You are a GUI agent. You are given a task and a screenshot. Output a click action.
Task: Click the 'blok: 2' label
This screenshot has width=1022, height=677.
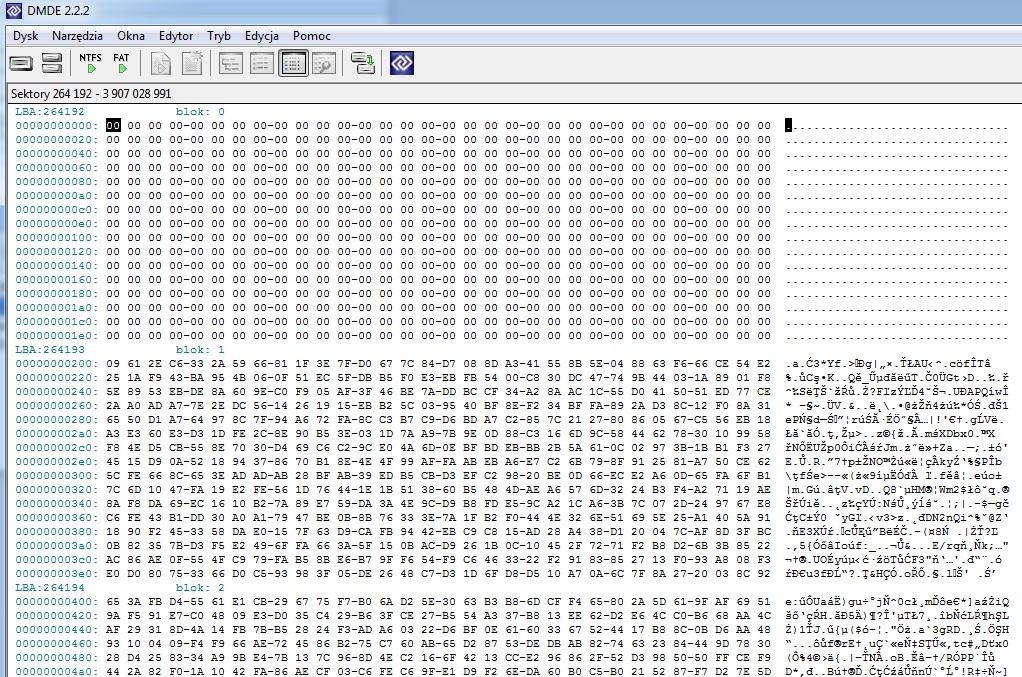click(200, 587)
